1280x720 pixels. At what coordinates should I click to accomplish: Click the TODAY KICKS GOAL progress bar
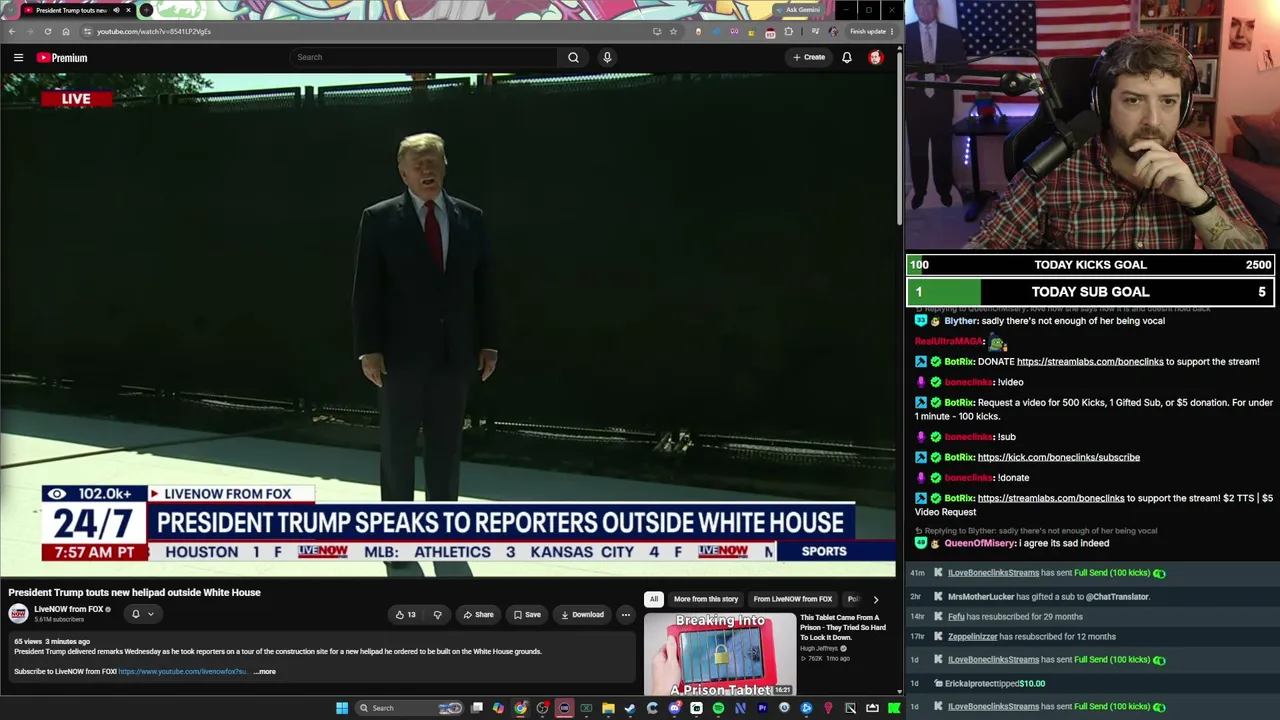coord(1090,265)
